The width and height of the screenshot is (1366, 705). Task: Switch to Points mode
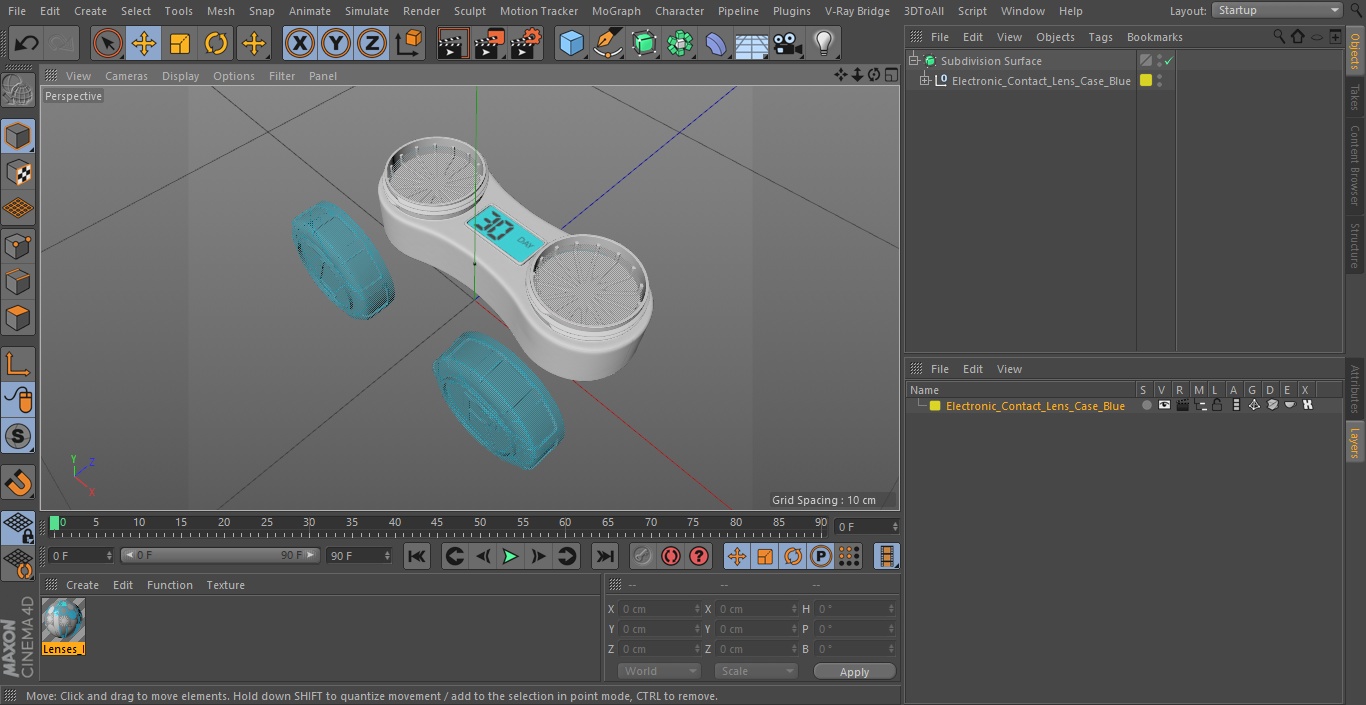coord(18,245)
